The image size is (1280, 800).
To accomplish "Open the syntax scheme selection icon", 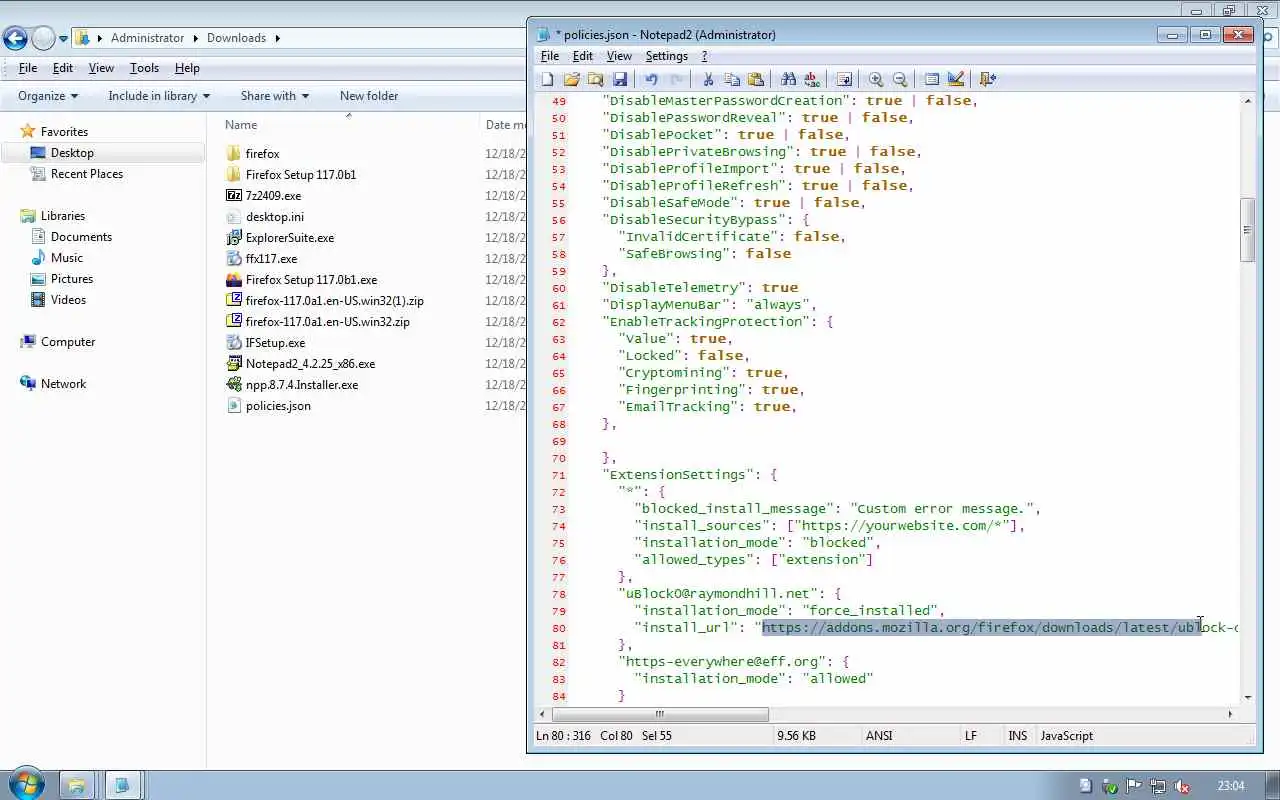I will click(x=932, y=79).
